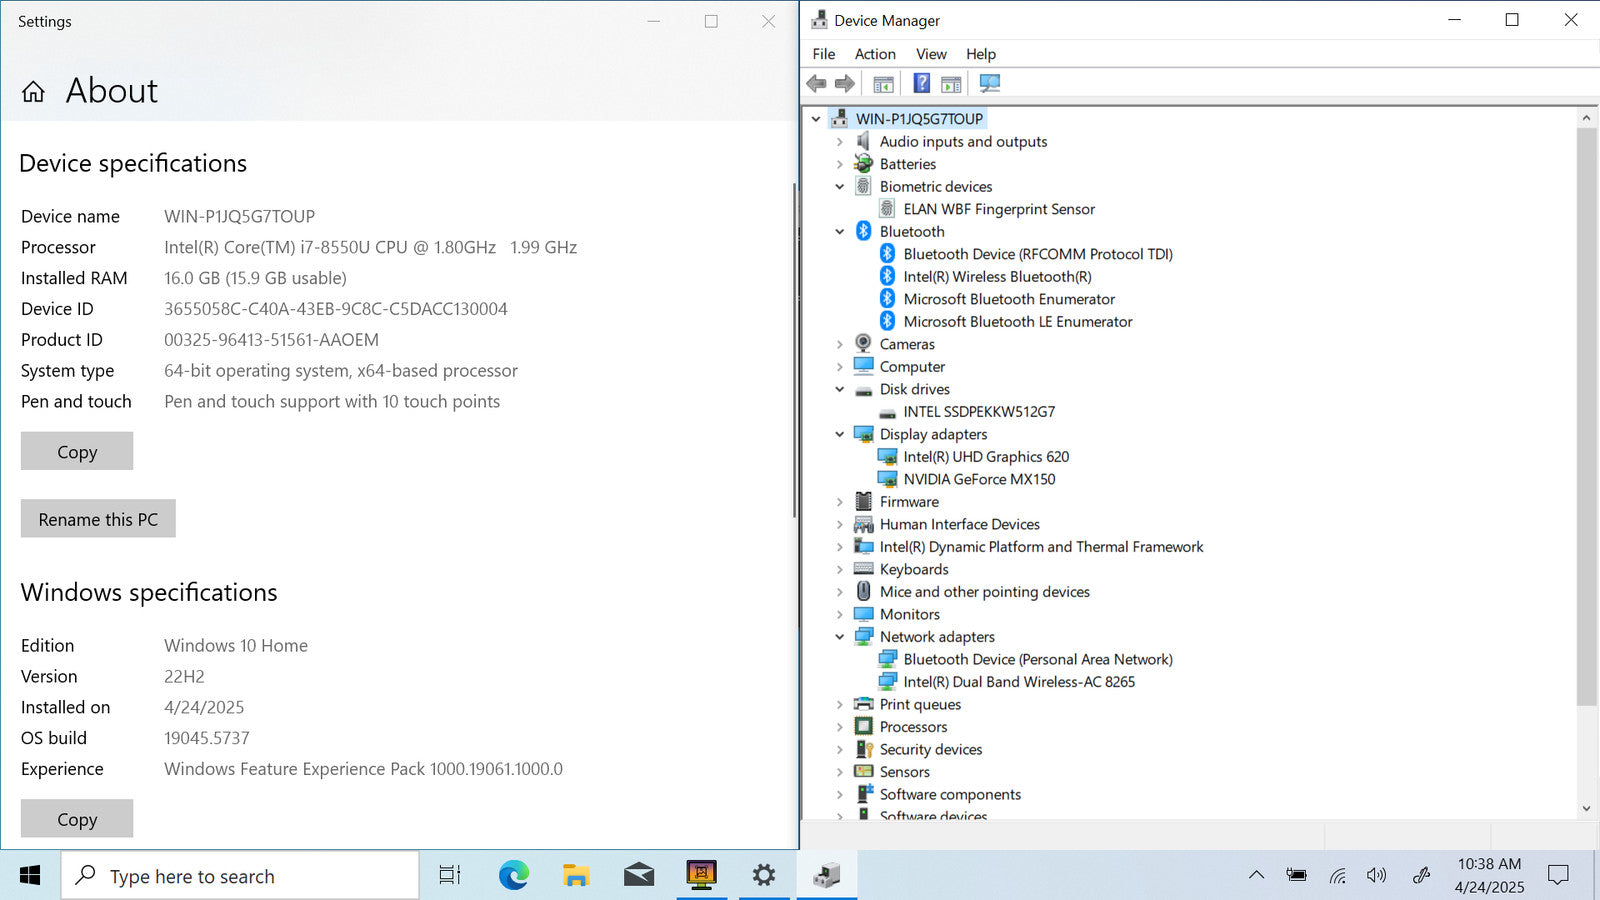Collapse the Bluetooth category
Screen dimensions: 1600x900
click(x=840, y=232)
